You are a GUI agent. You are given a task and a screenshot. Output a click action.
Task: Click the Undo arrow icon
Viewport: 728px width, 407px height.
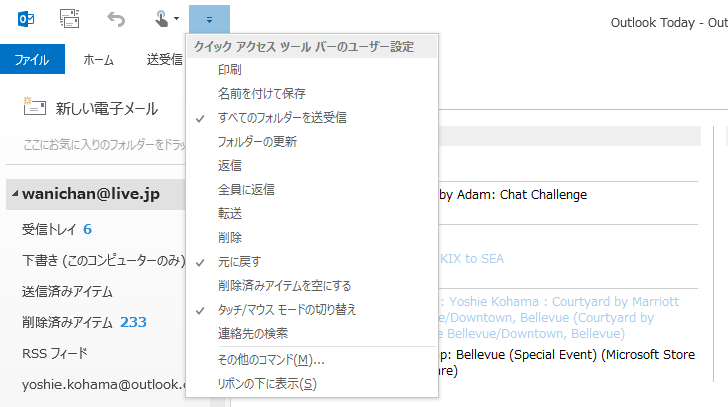coord(116,18)
